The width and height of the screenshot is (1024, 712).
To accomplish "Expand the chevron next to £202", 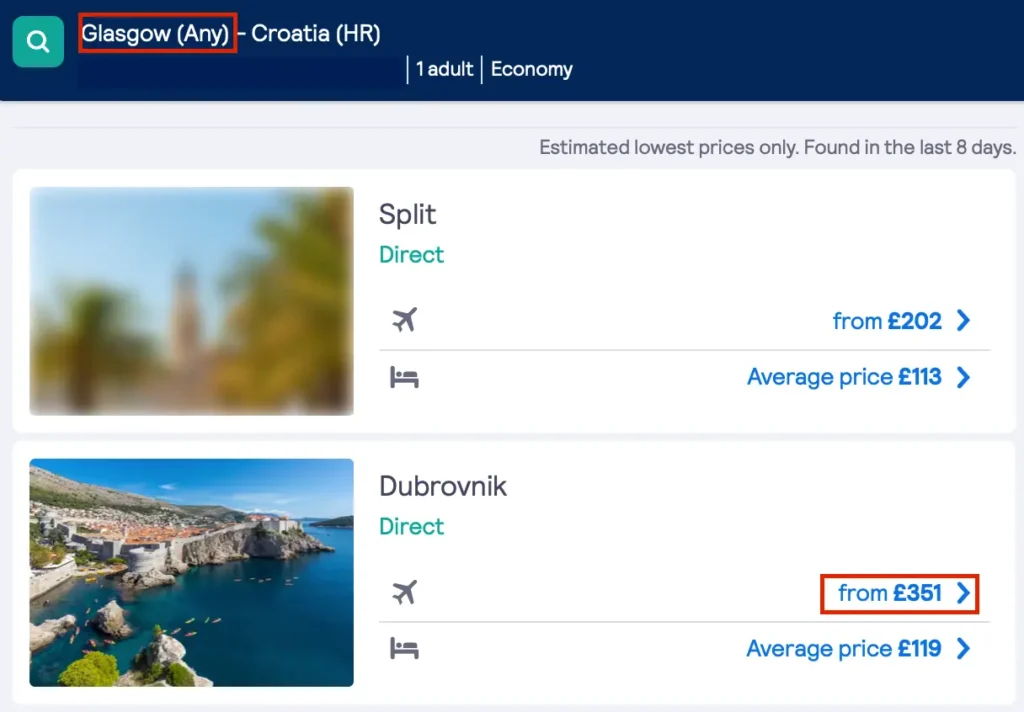I will click(962, 320).
